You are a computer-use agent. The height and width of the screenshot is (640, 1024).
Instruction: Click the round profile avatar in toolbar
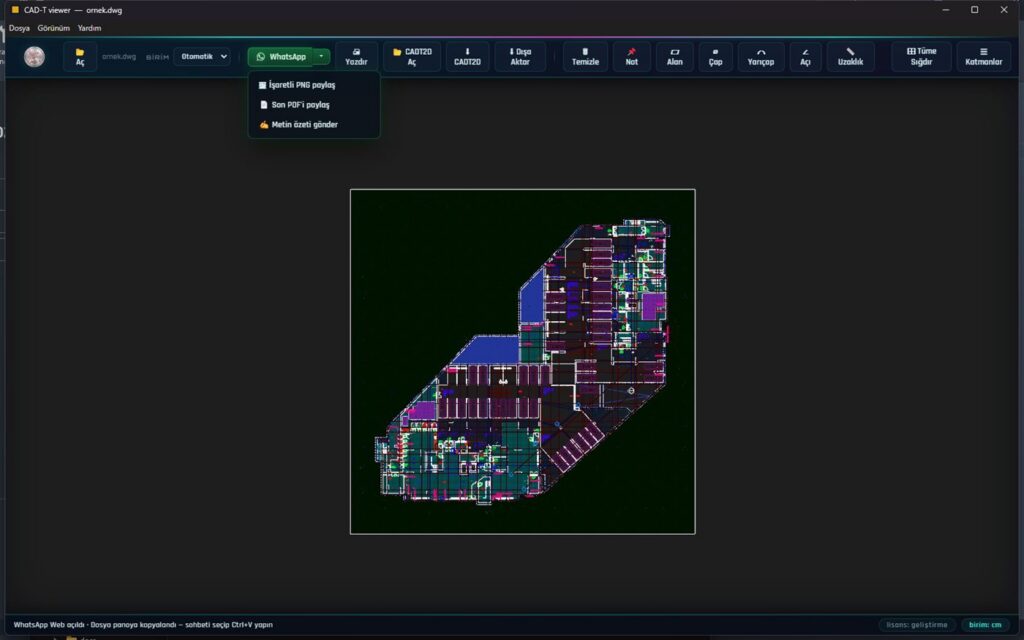[35, 57]
